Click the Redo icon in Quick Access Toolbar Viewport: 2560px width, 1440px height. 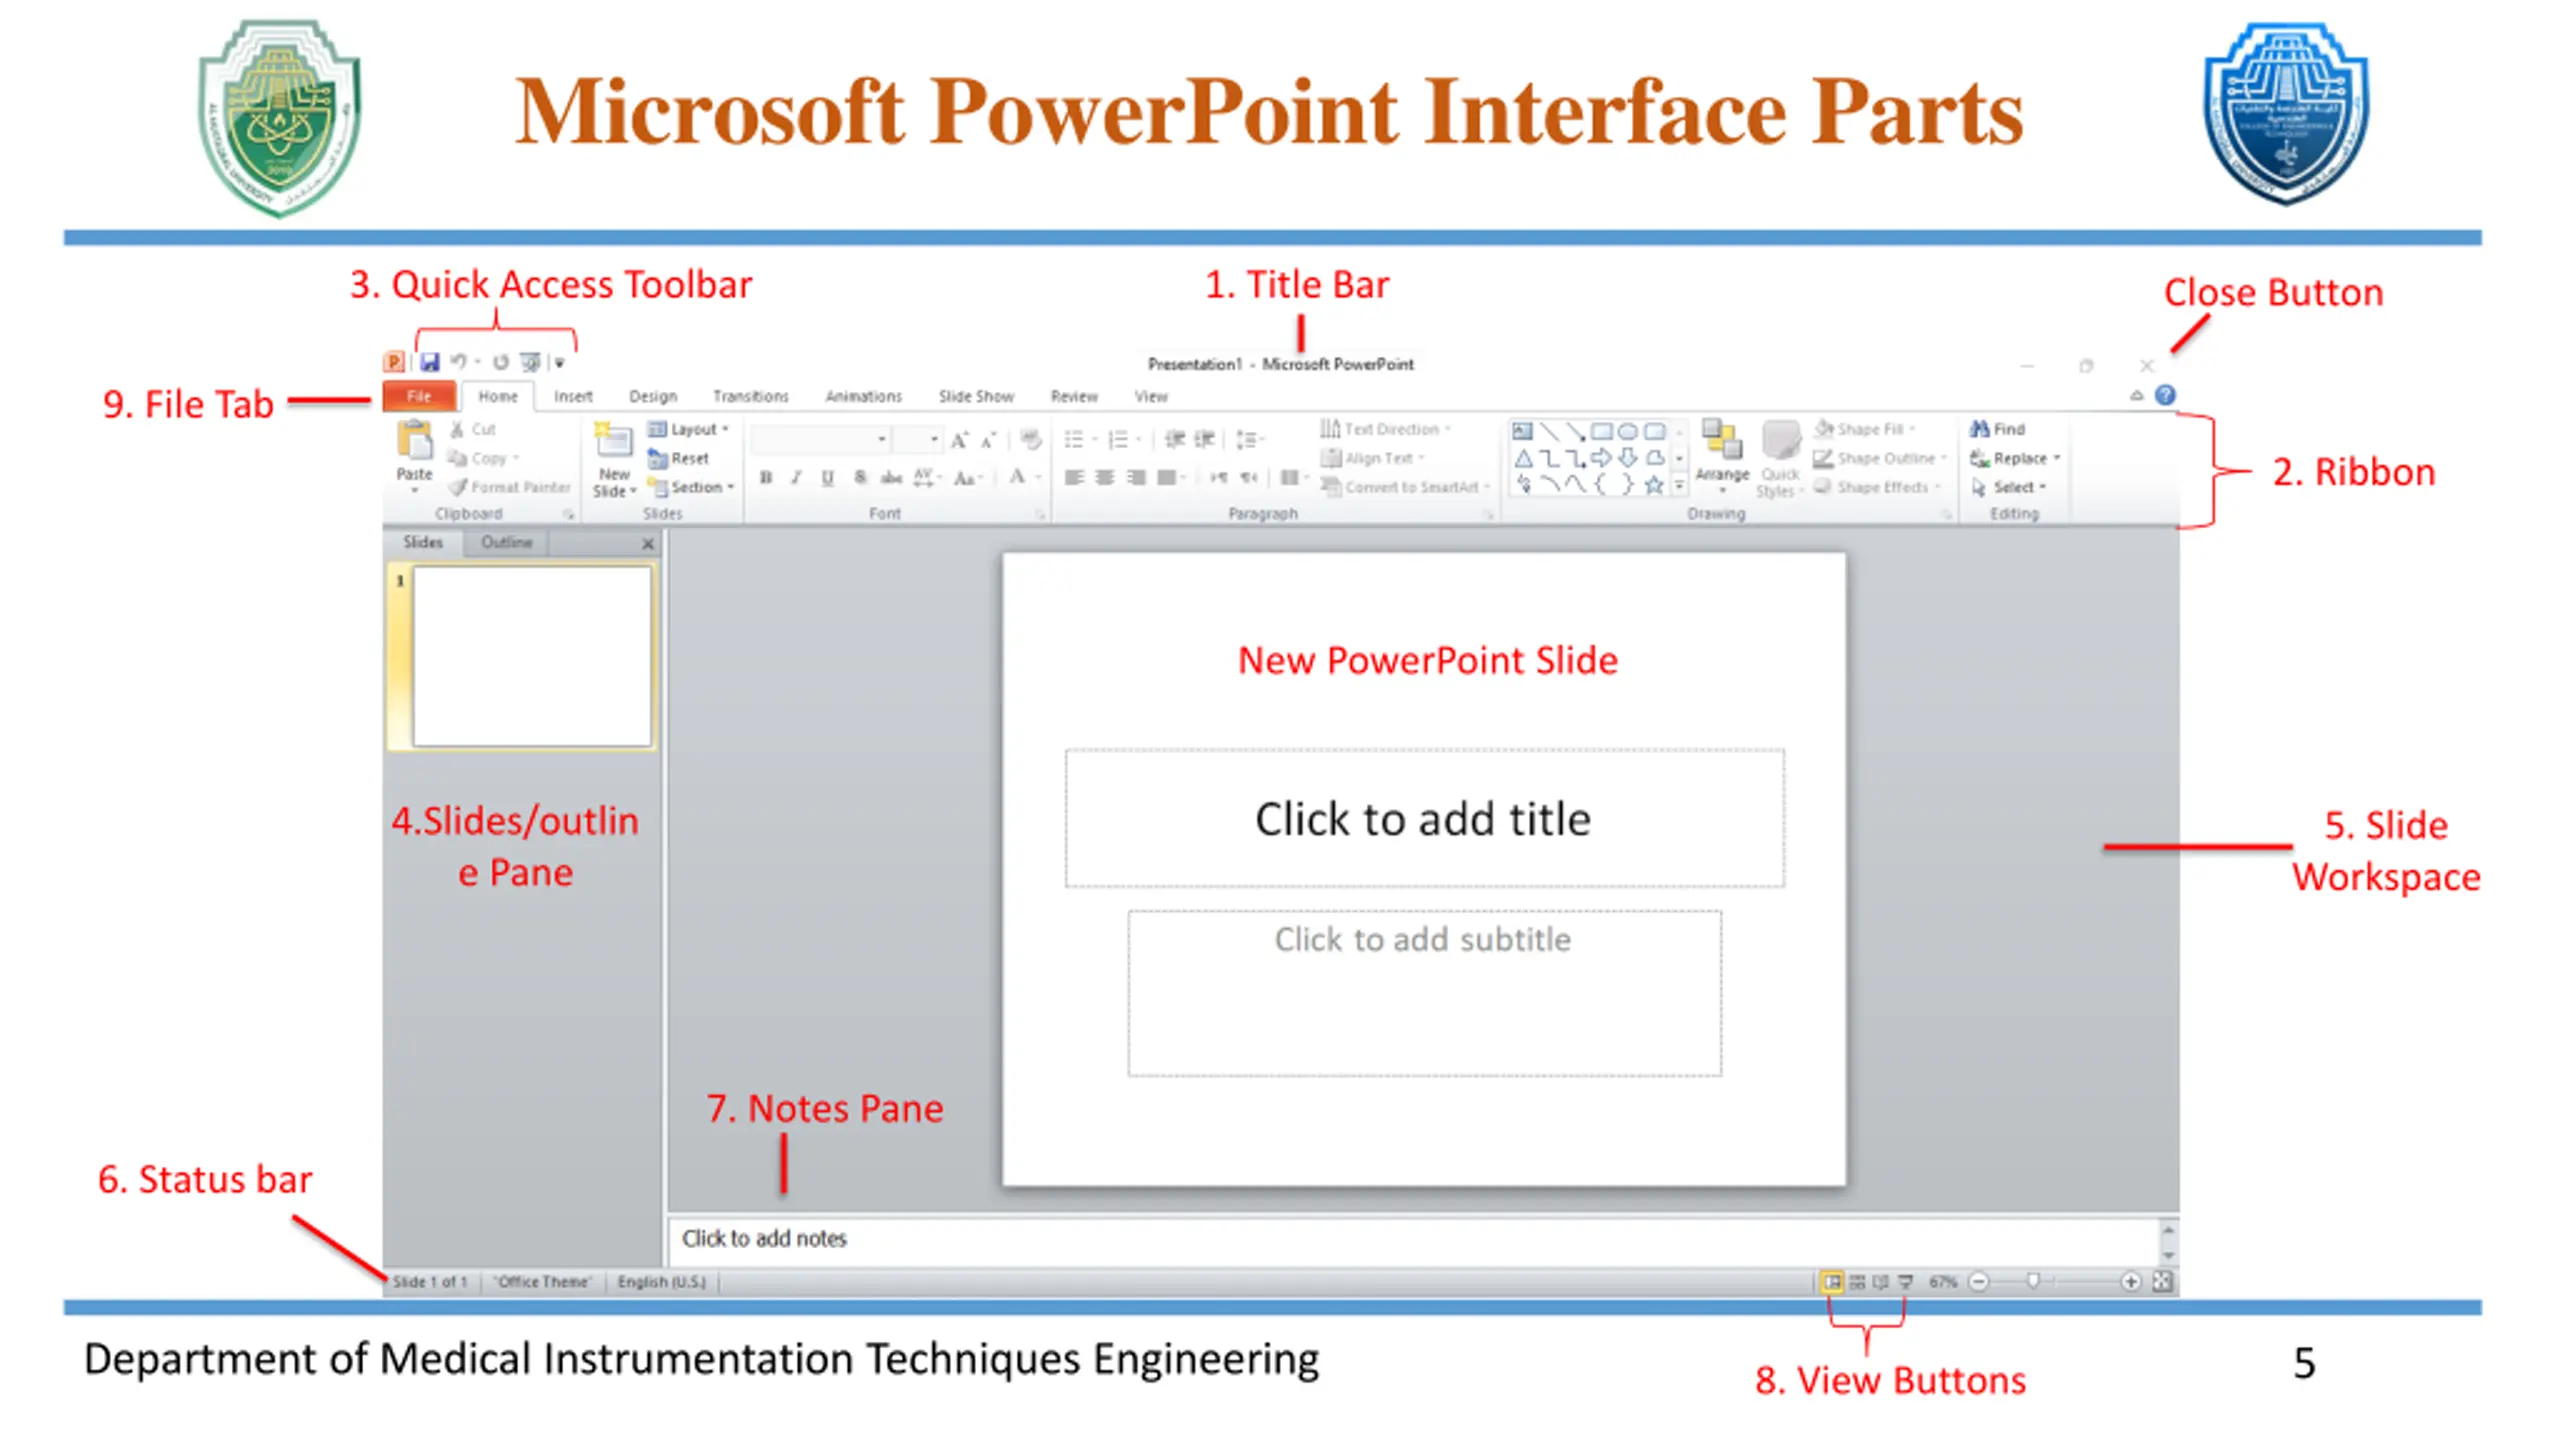[x=501, y=362]
